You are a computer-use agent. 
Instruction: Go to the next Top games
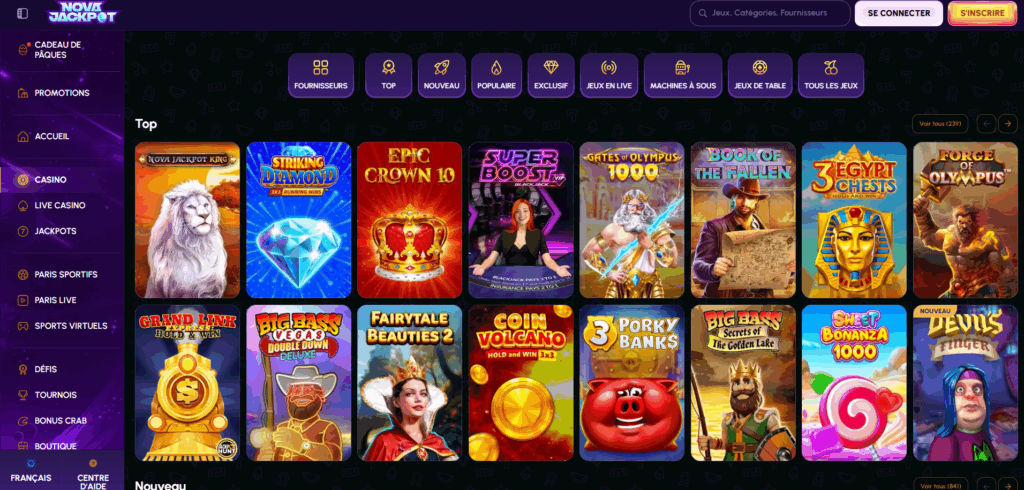point(1007,123)
